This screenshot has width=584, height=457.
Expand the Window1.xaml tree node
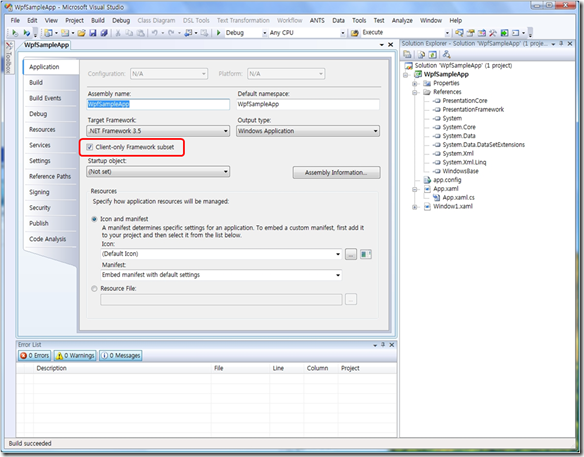415,207
